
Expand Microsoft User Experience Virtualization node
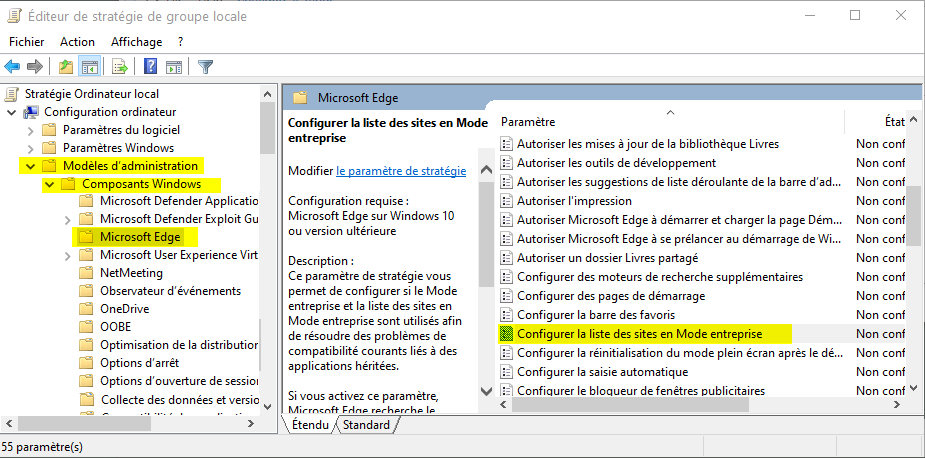click(x=68, y=256)
